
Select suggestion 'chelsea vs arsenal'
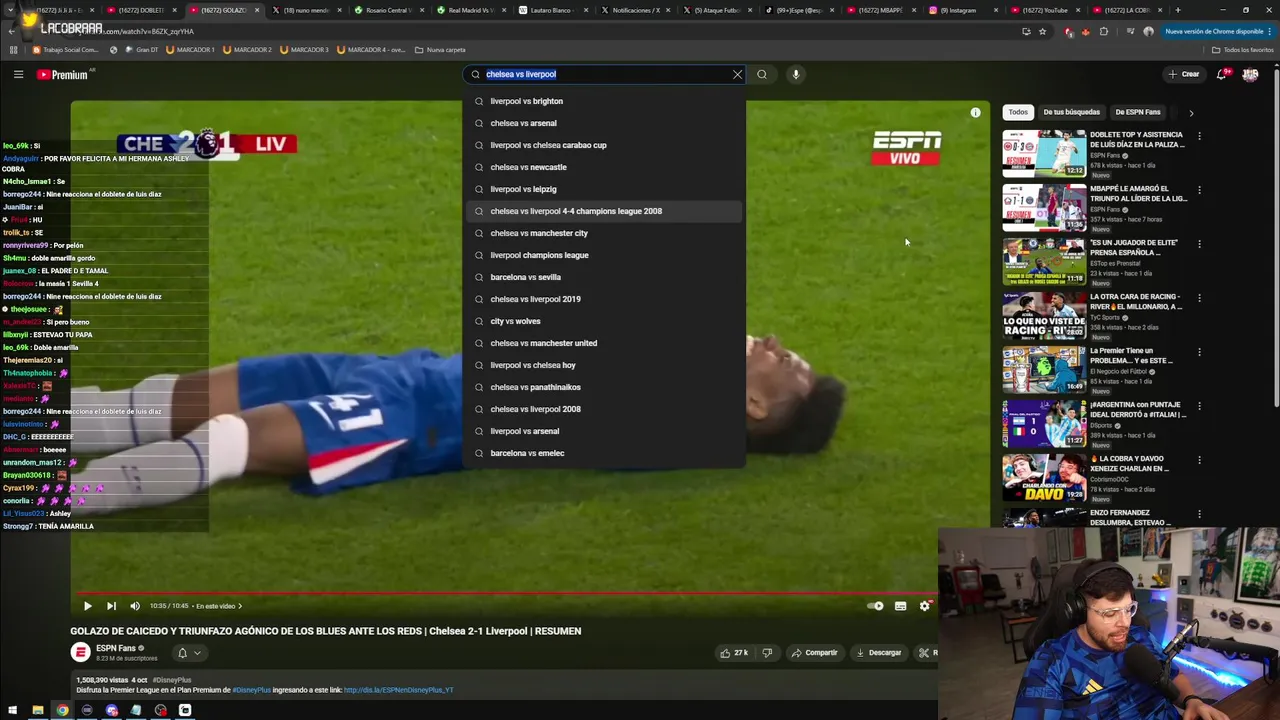click(x=605, y=123)
